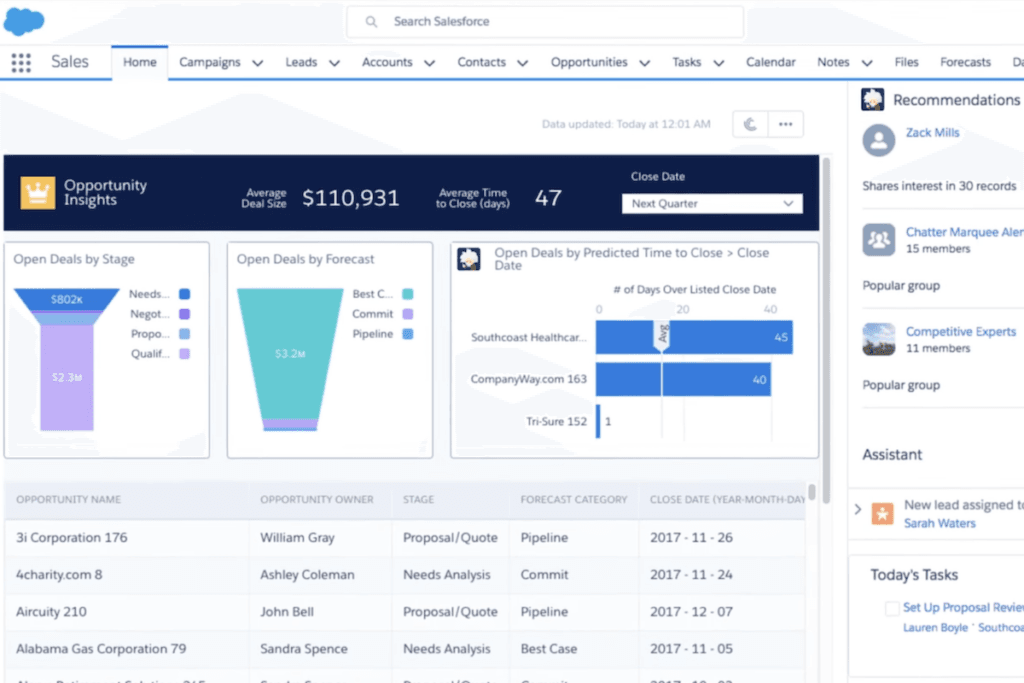
Task: Switch to the Calendar tab
Action: pos(771,62)
